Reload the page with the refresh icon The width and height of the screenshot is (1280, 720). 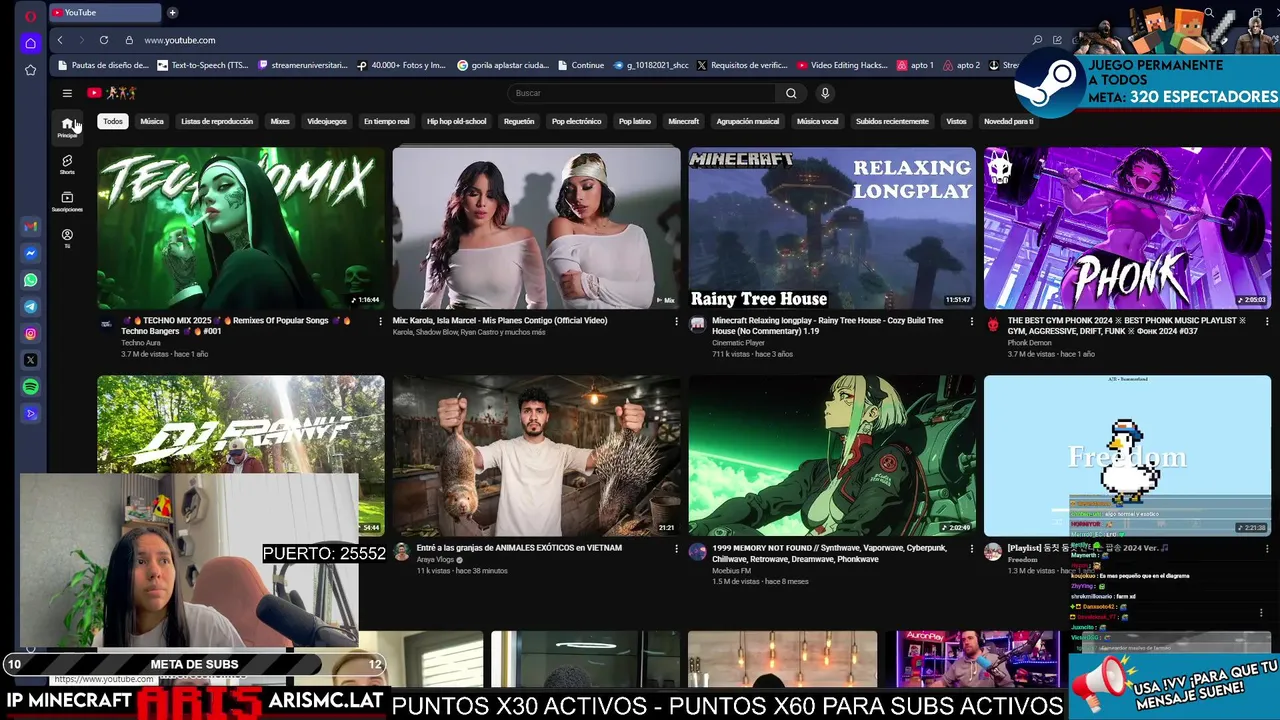coord(104,40)
